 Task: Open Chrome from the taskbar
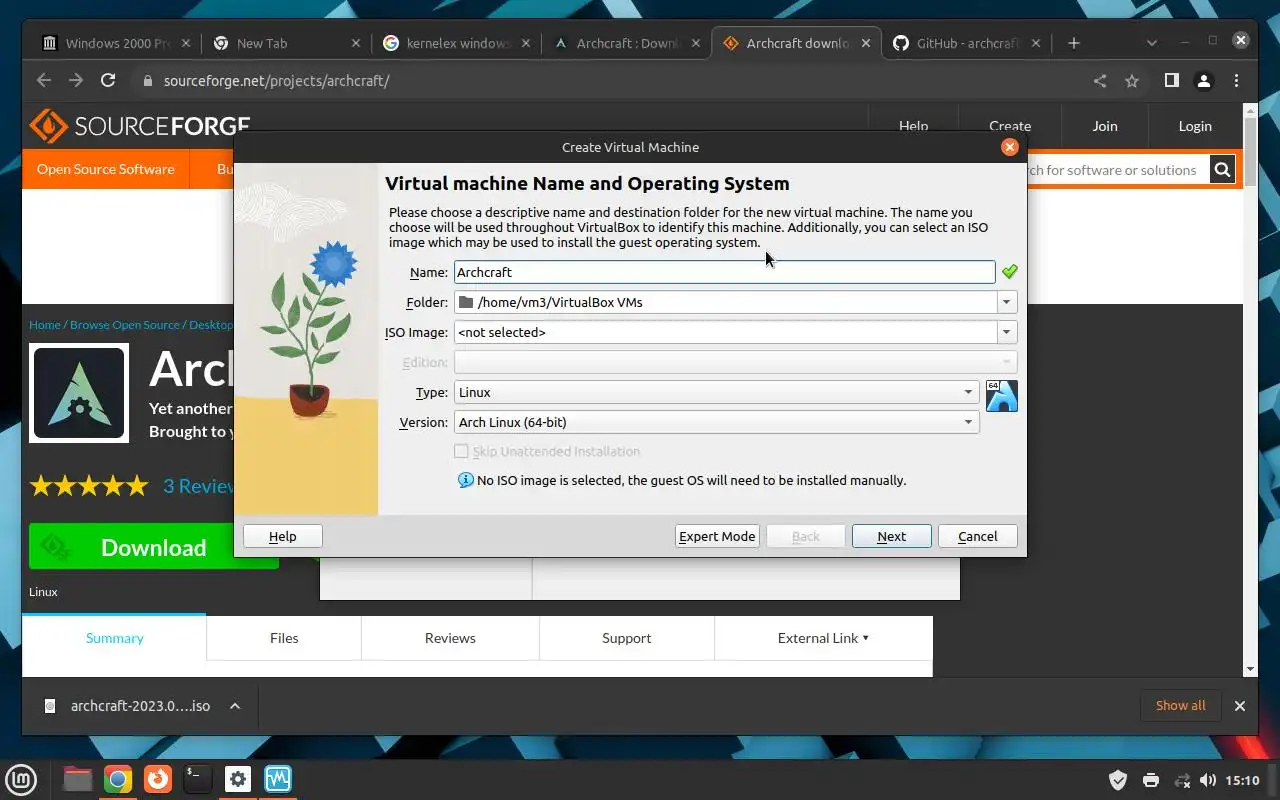[x=118, y=779]
